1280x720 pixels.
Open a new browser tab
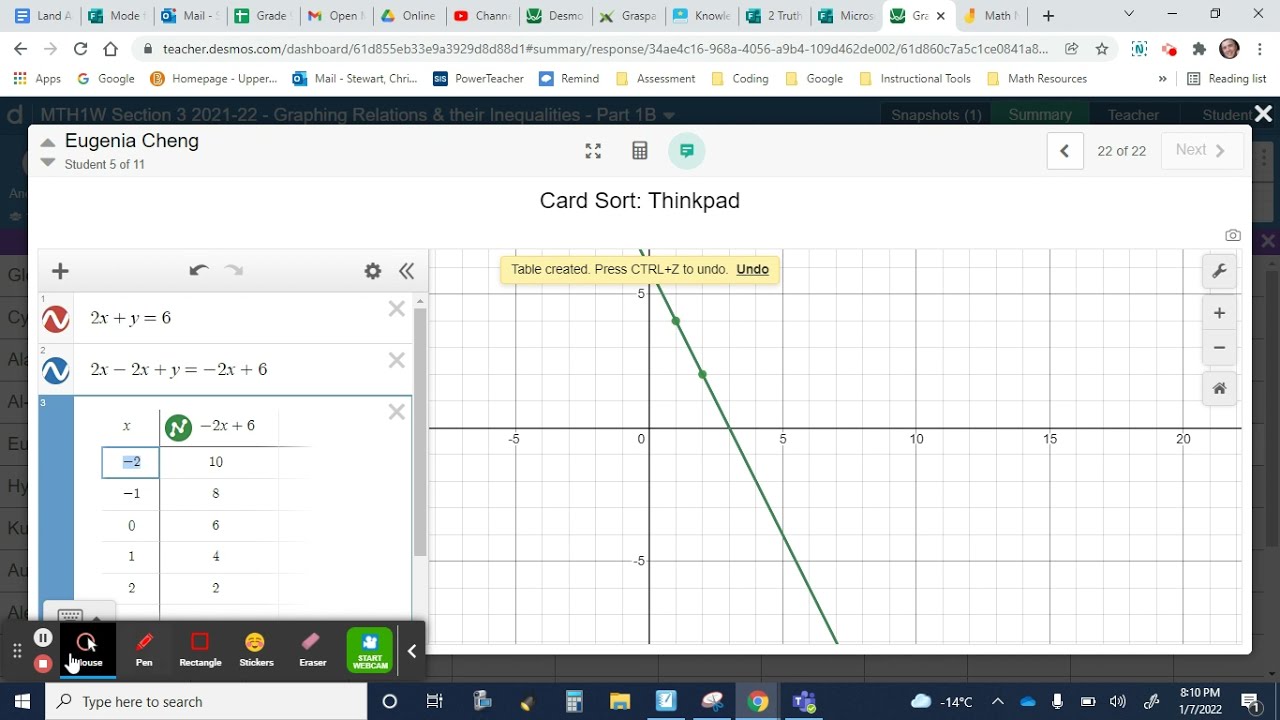point(1048,16)
